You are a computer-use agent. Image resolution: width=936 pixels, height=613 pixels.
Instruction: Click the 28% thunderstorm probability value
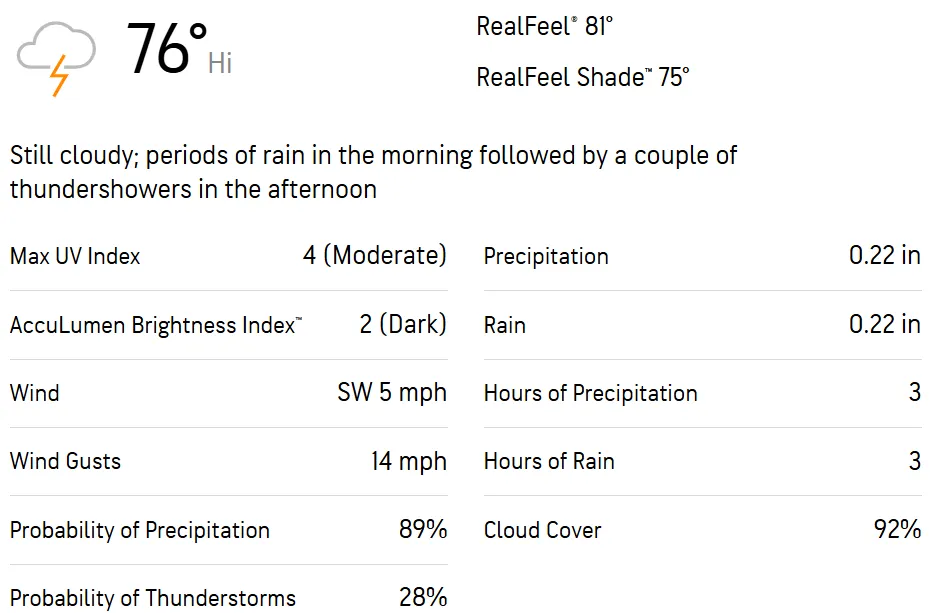[423, 598]
